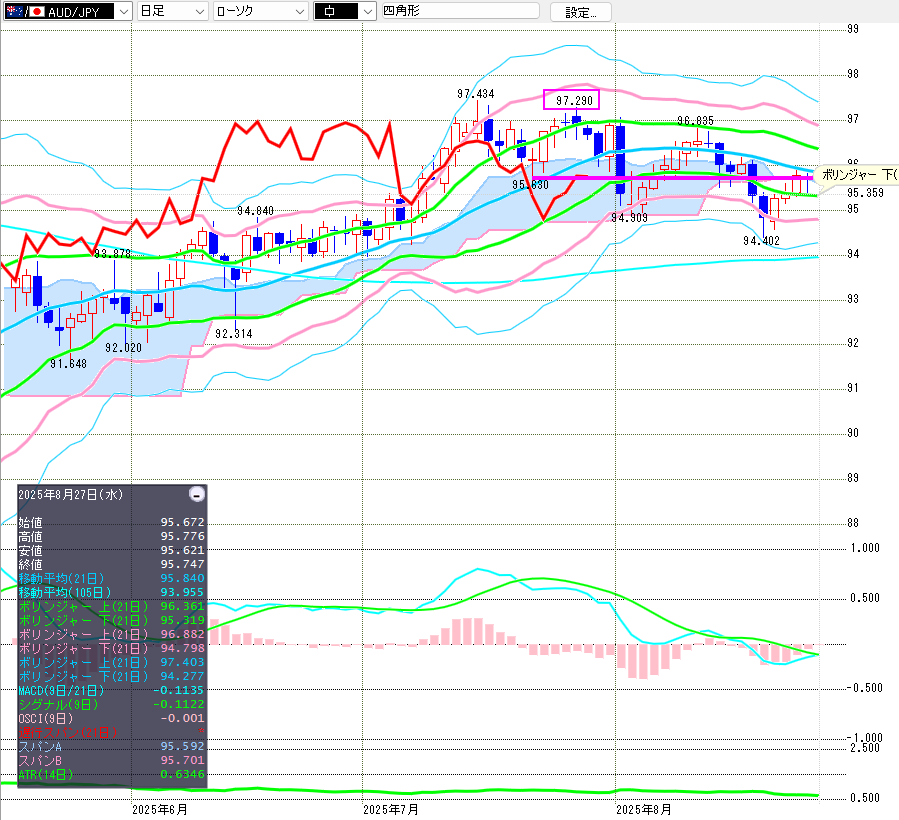
Task: Click the スパンB 95.701 row
Action: pos(111,760)
